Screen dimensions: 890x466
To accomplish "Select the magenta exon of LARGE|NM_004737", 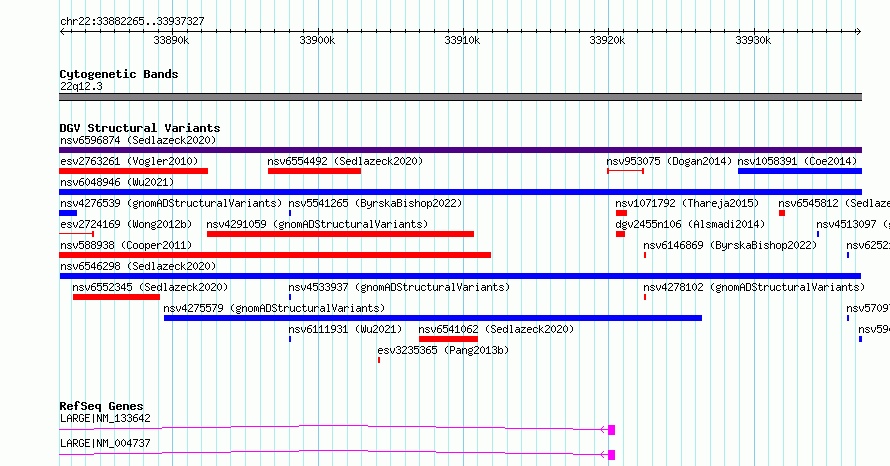I will [x=611, y=455].
